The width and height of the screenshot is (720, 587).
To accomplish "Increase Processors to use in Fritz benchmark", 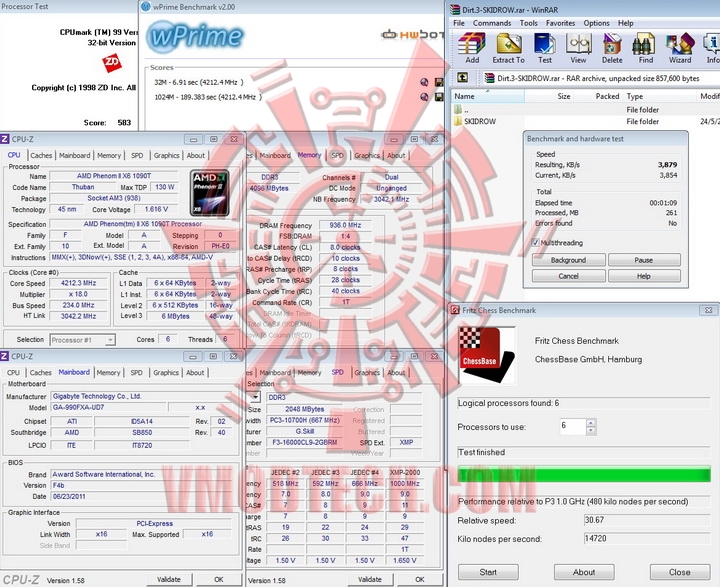I will coord(591,423).
